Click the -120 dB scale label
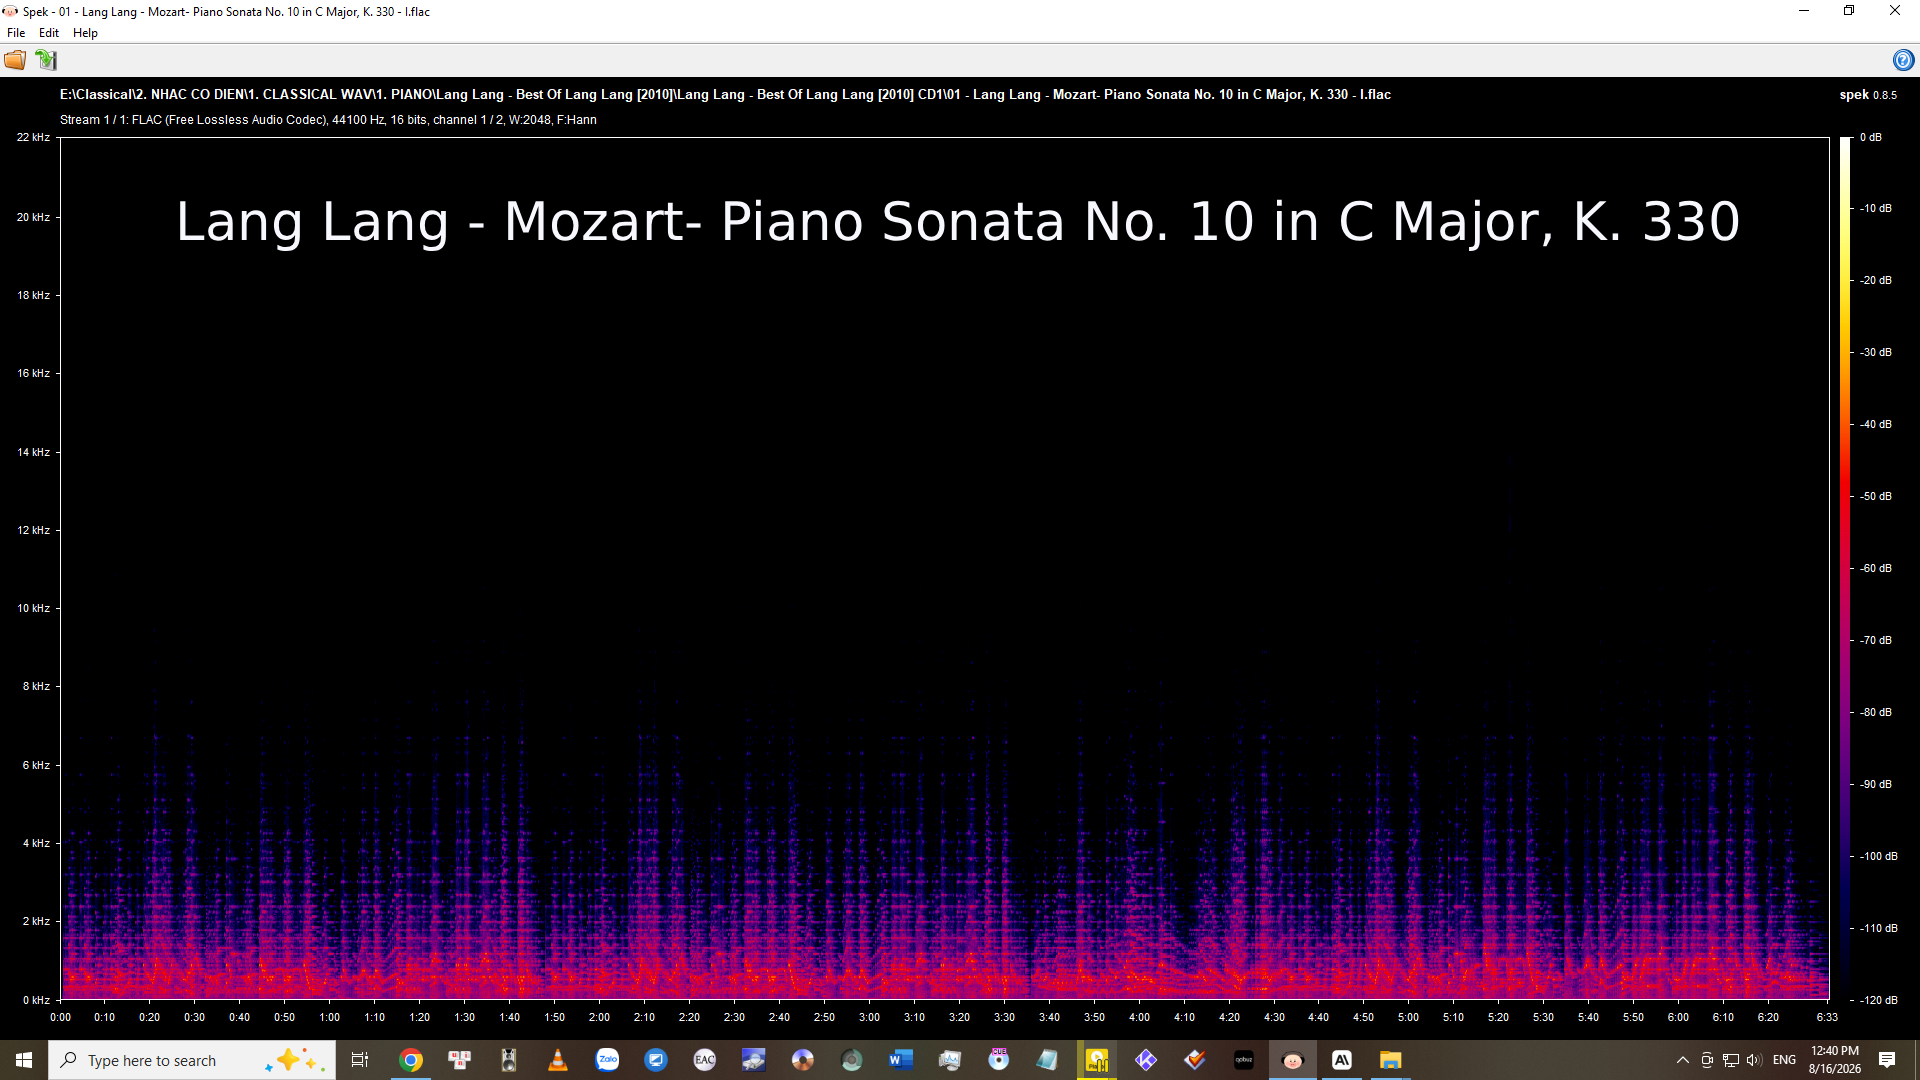The height and width of the screenshot is (1080, 1920). click(1879, 1000)
